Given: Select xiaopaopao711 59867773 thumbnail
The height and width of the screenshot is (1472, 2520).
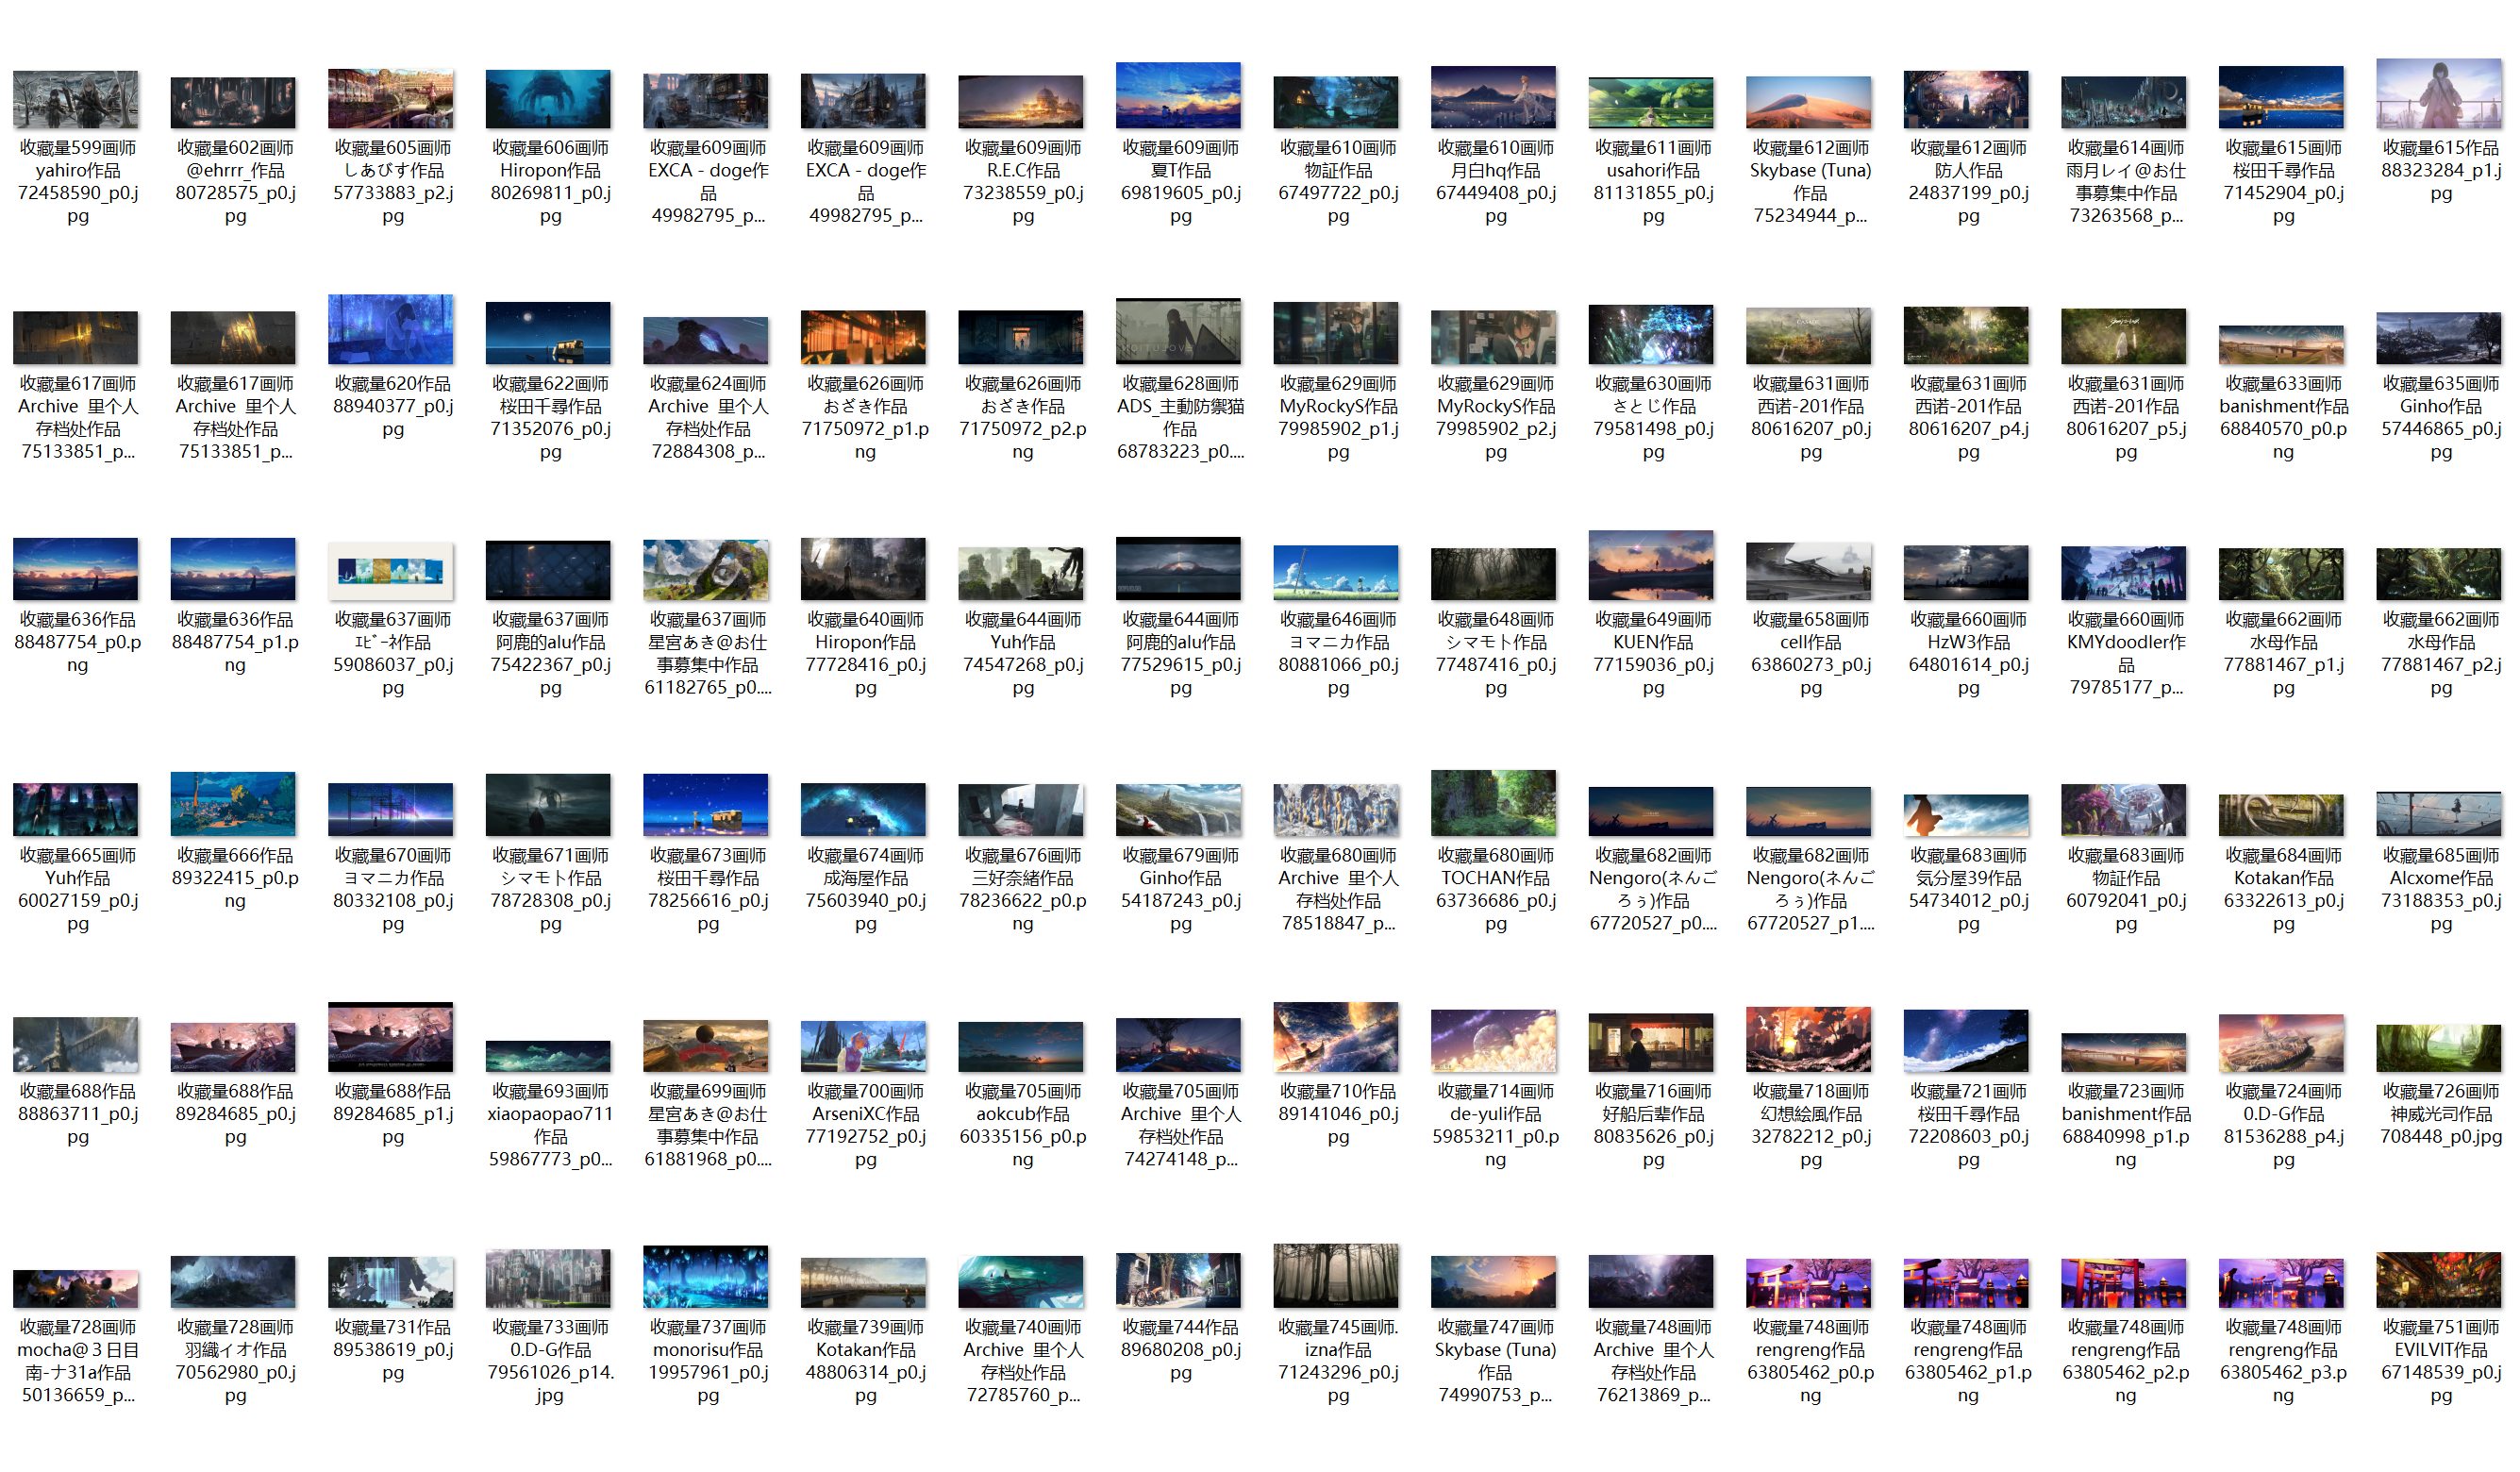Looking at the screenshot, I should pyautogui.click(x=548, y=1056).
